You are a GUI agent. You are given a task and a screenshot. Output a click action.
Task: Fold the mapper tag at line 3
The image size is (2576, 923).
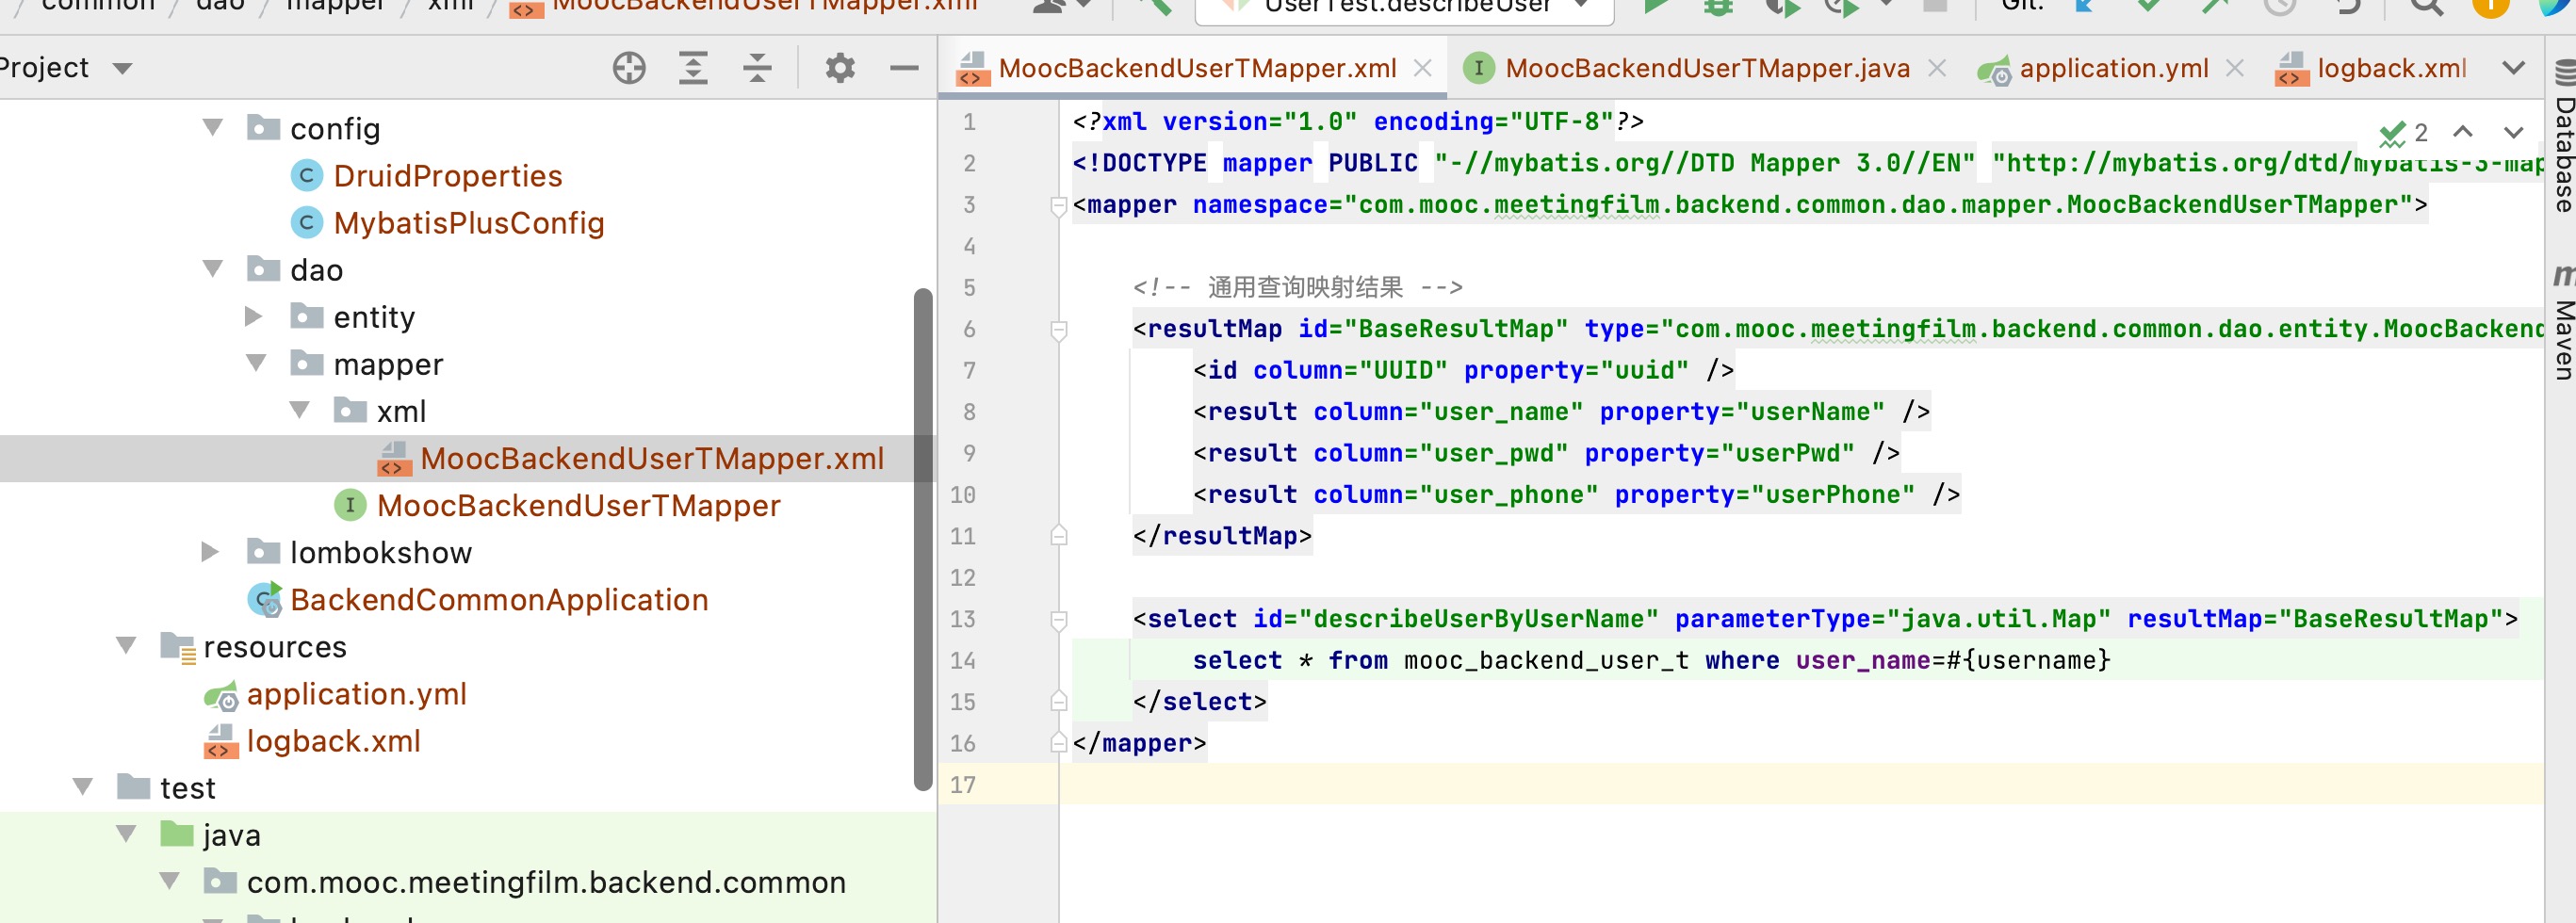pyautogui.click(x=1059, y=205)
